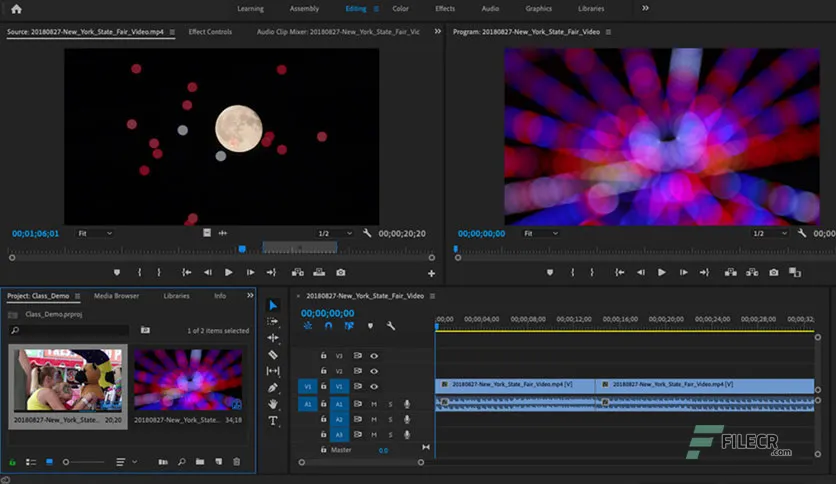Open the Media Browser tab
The width and height of the screenshot is (836, 484).
116,296
